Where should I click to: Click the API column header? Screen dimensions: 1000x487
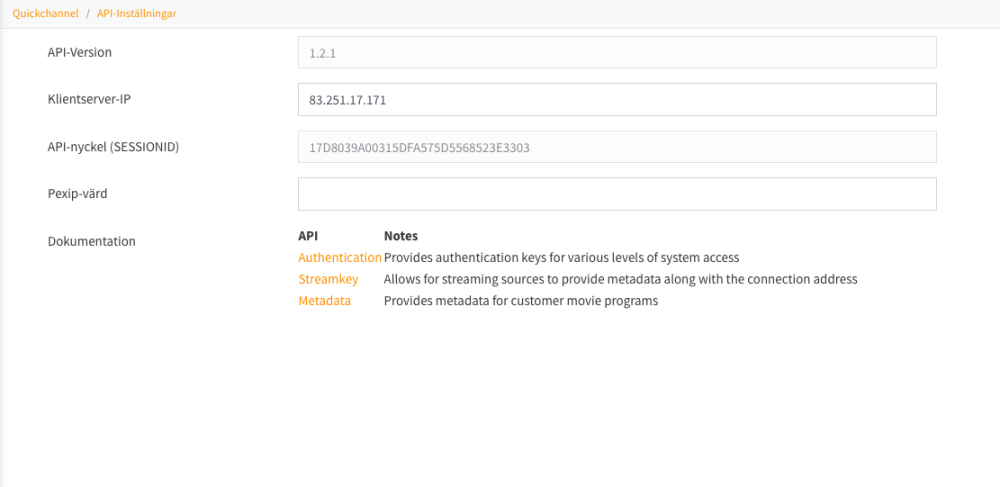click(x=308, y=236)
